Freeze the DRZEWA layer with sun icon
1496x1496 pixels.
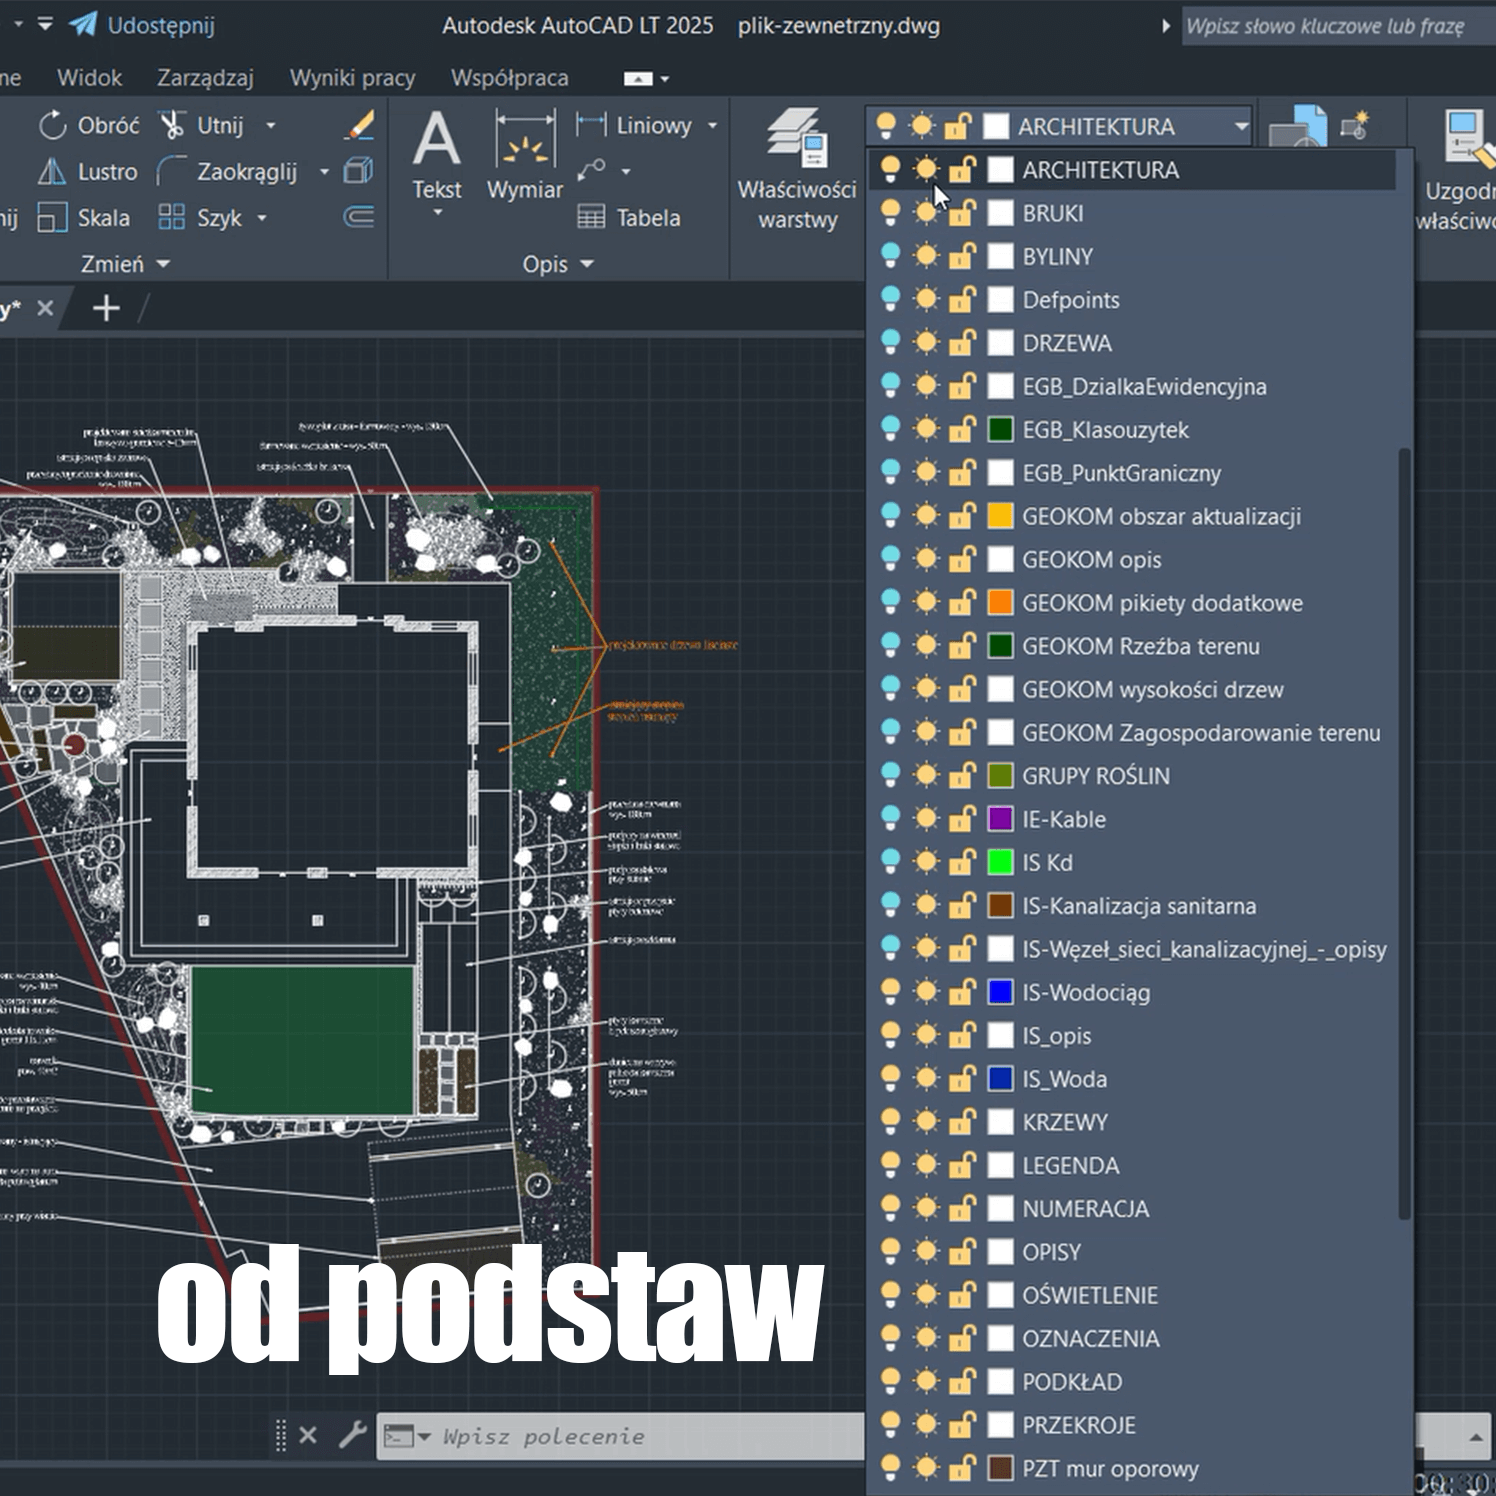926,343
